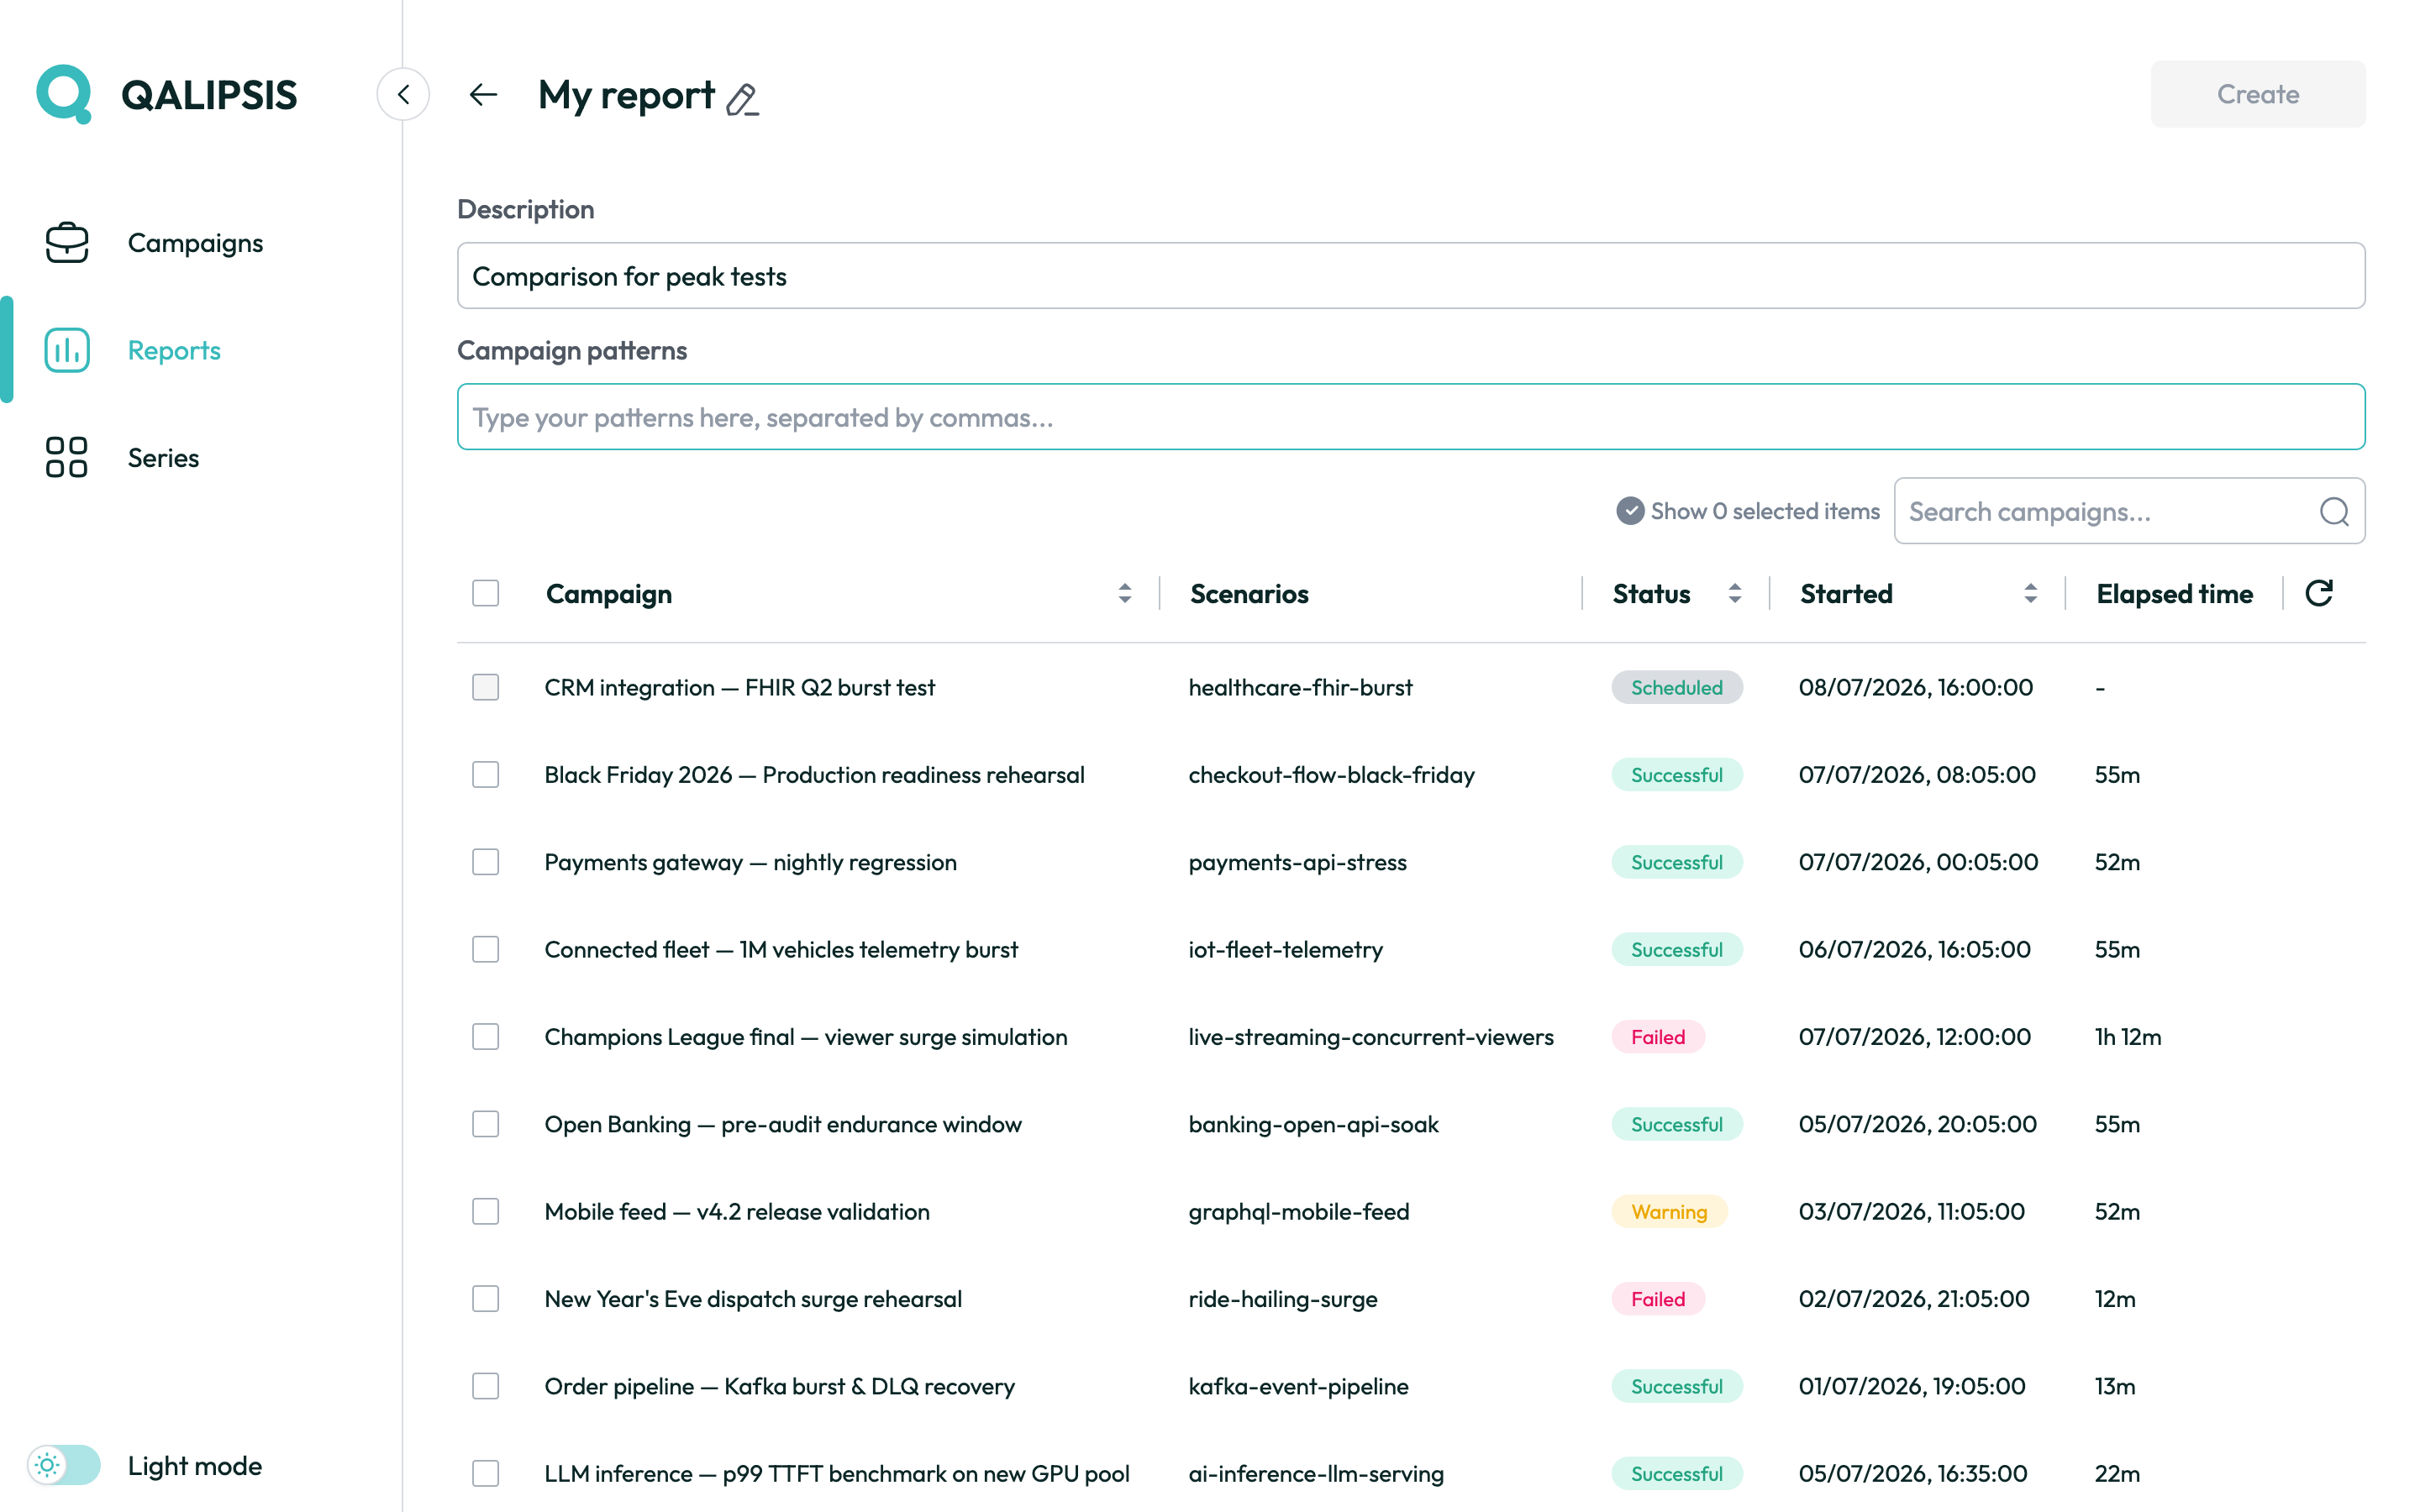This screenshot has width=2420, height=1512.
Task: Click the QALIPSIS logo icon
Action: pos(64,94)
